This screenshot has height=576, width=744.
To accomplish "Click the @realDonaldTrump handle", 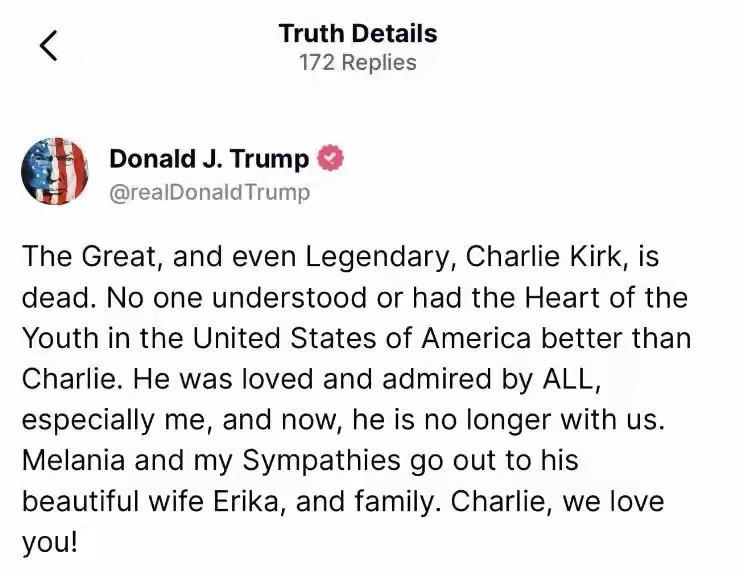I will point(209,192).
